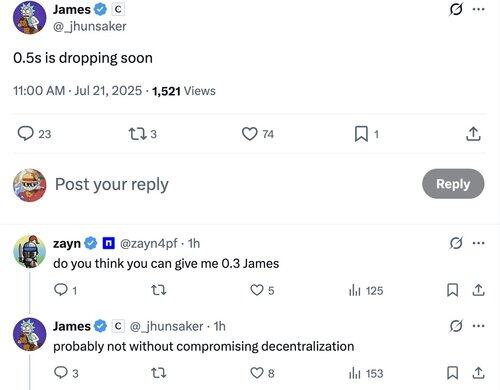View analytics on James's reply showing 153
The height and width of the screenshot is (390, 500).
click(366, 373)
